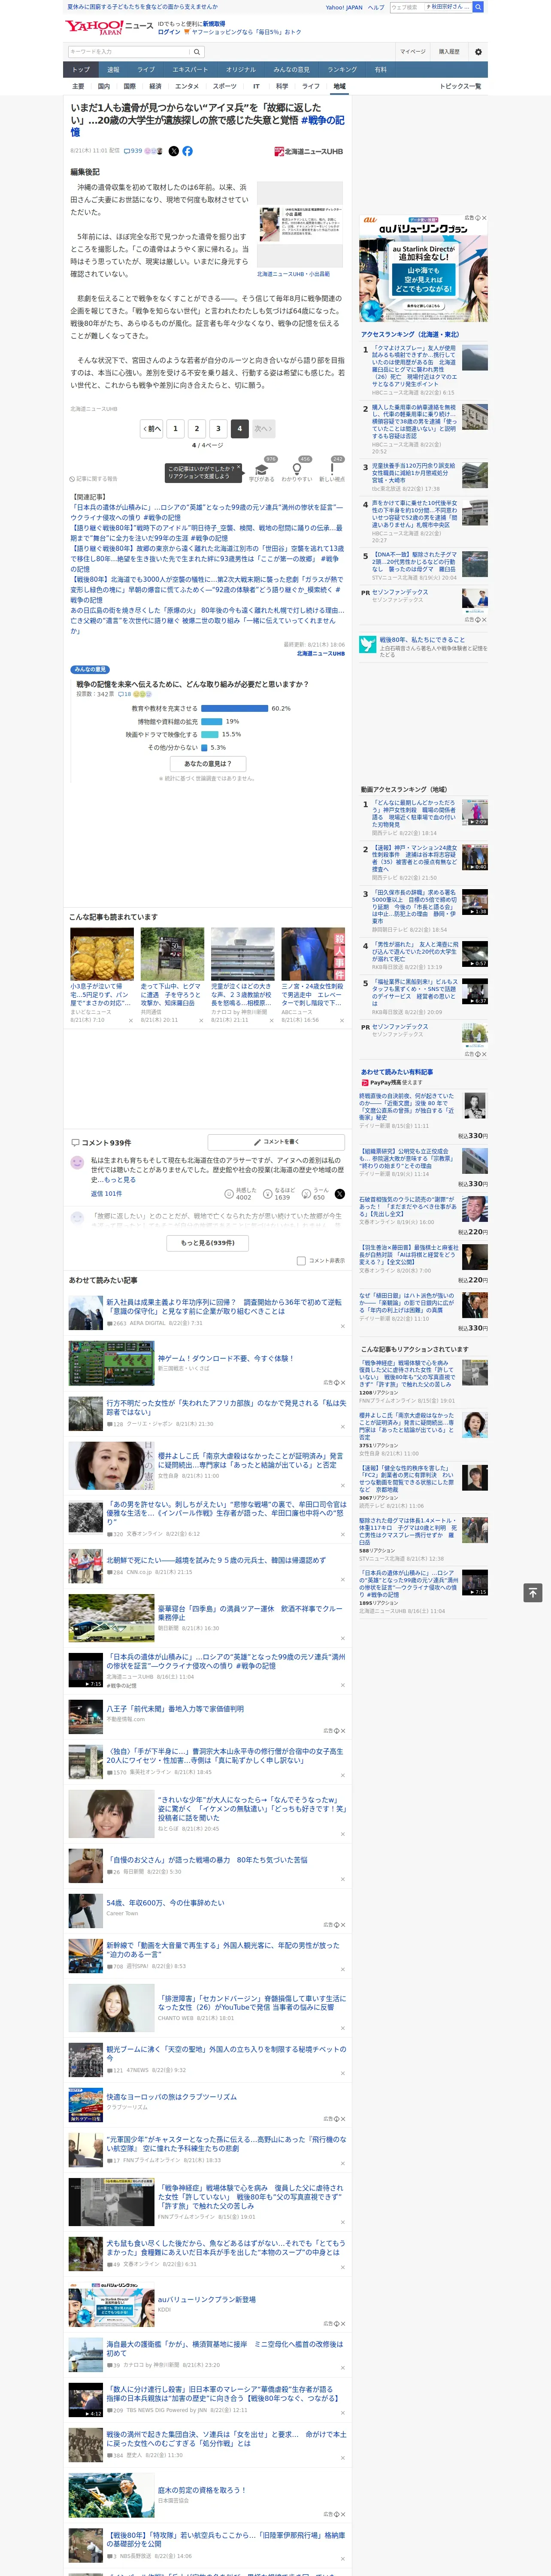Close the au Starlink advertisement
Screen dimensions: 551x2576
[x=484, y=218]
